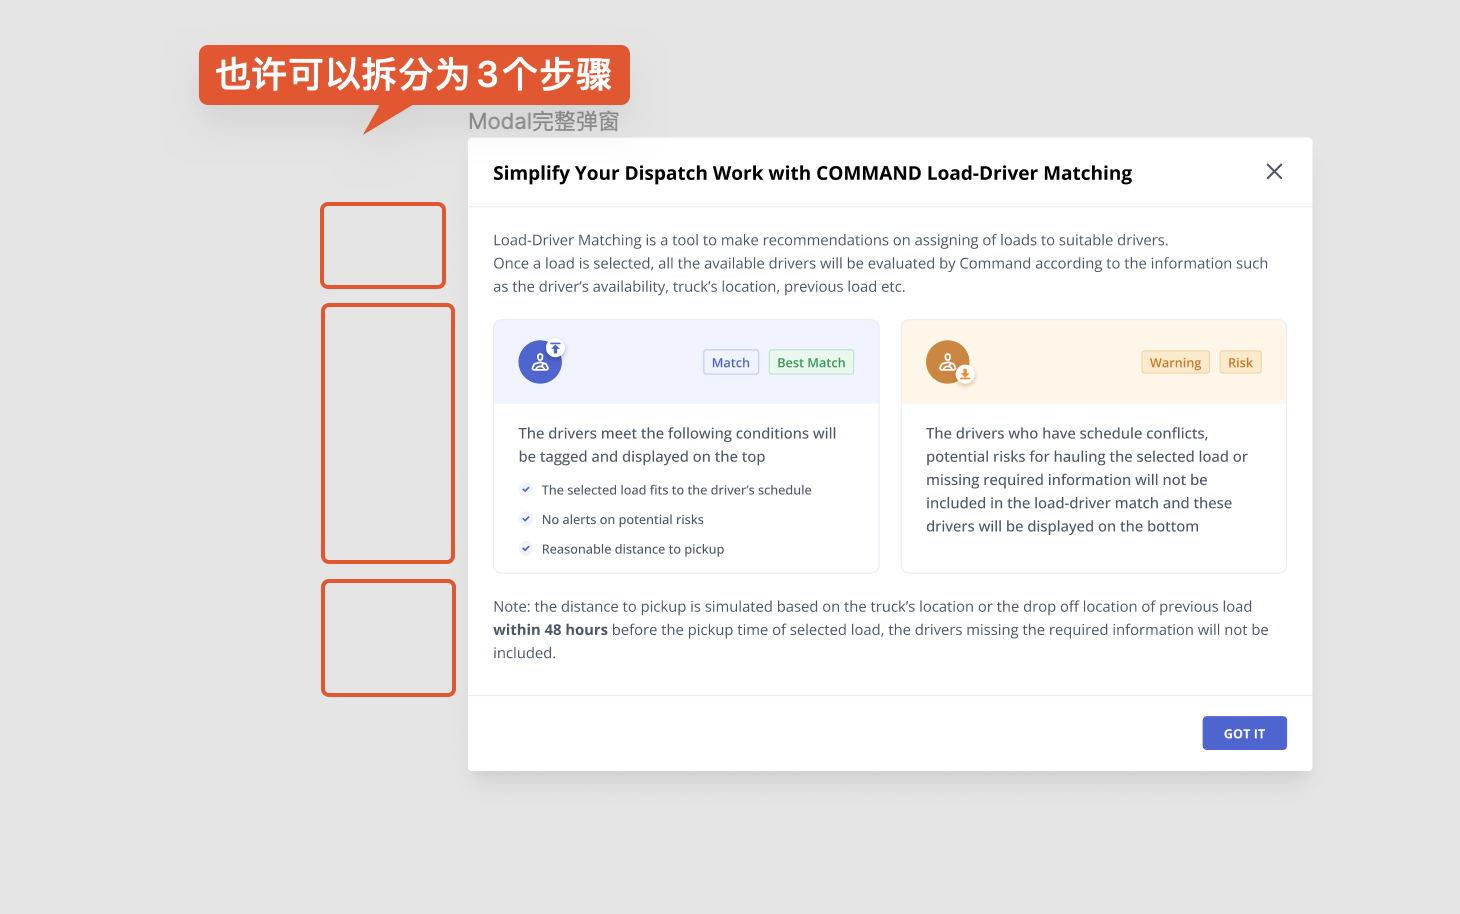Click the orange driver warning icon

(949, 362)
